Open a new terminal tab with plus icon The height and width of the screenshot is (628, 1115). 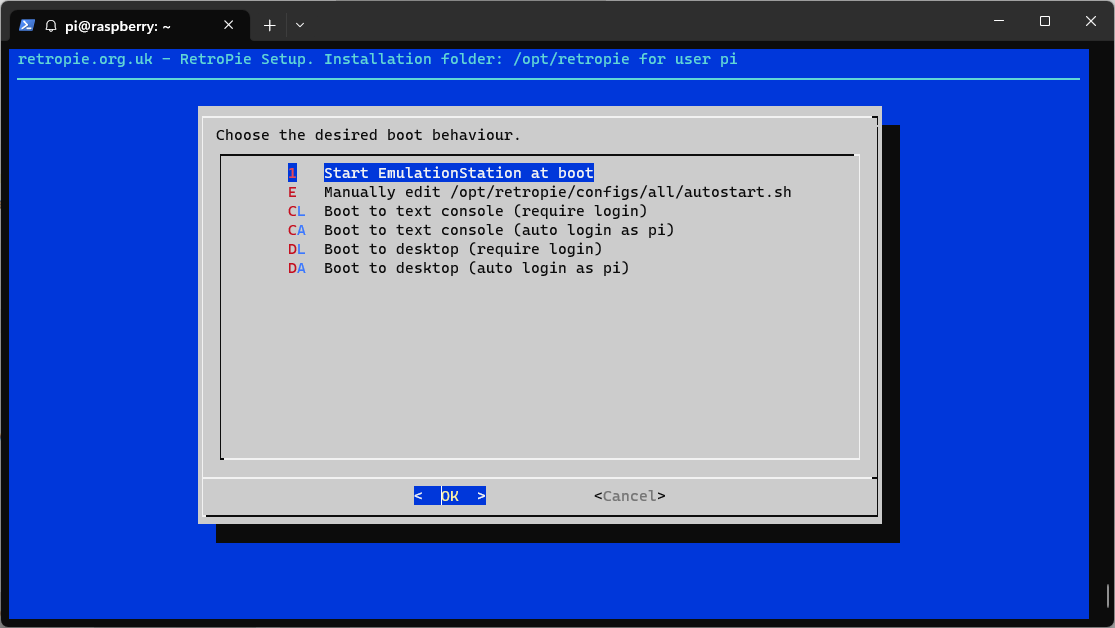coord(269,26)
